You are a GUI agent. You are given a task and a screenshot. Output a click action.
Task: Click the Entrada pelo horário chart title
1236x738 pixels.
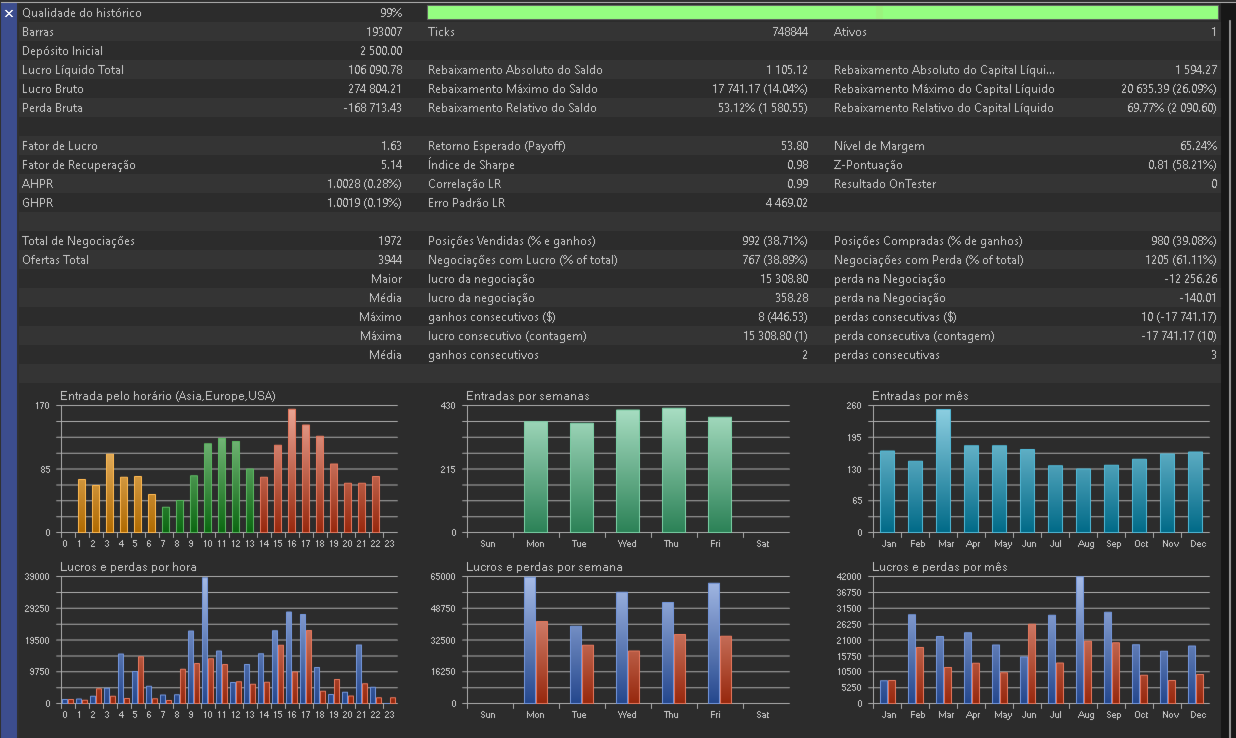tap(168, 396)
